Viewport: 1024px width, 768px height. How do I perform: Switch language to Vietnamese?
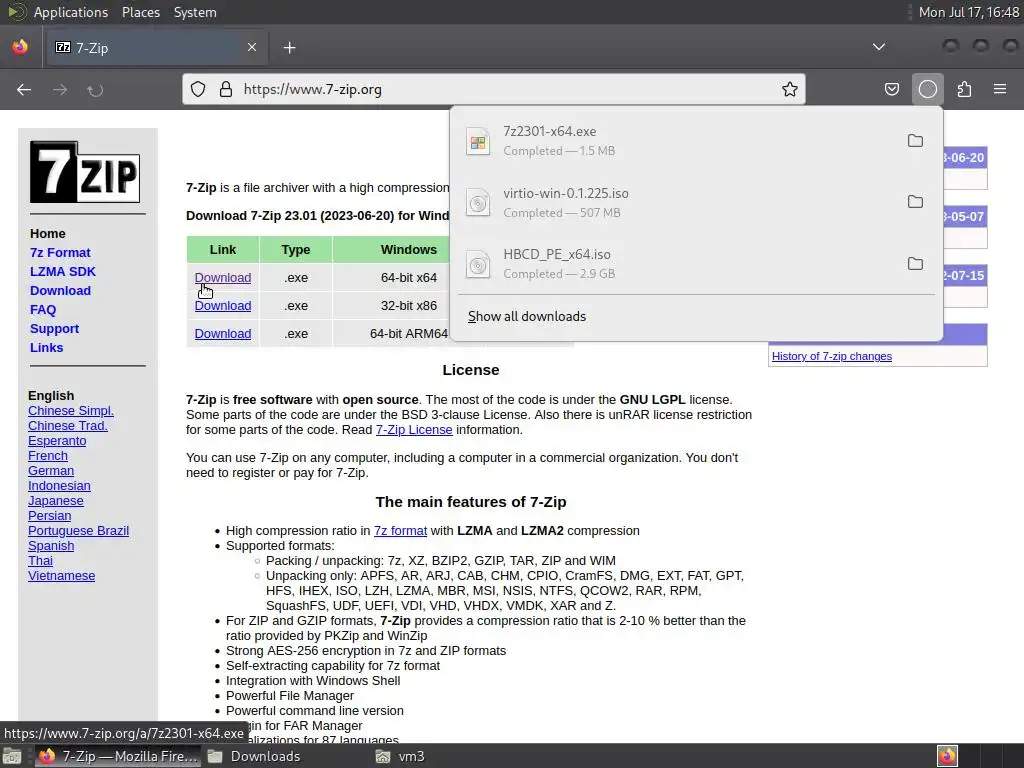(61, 576)
